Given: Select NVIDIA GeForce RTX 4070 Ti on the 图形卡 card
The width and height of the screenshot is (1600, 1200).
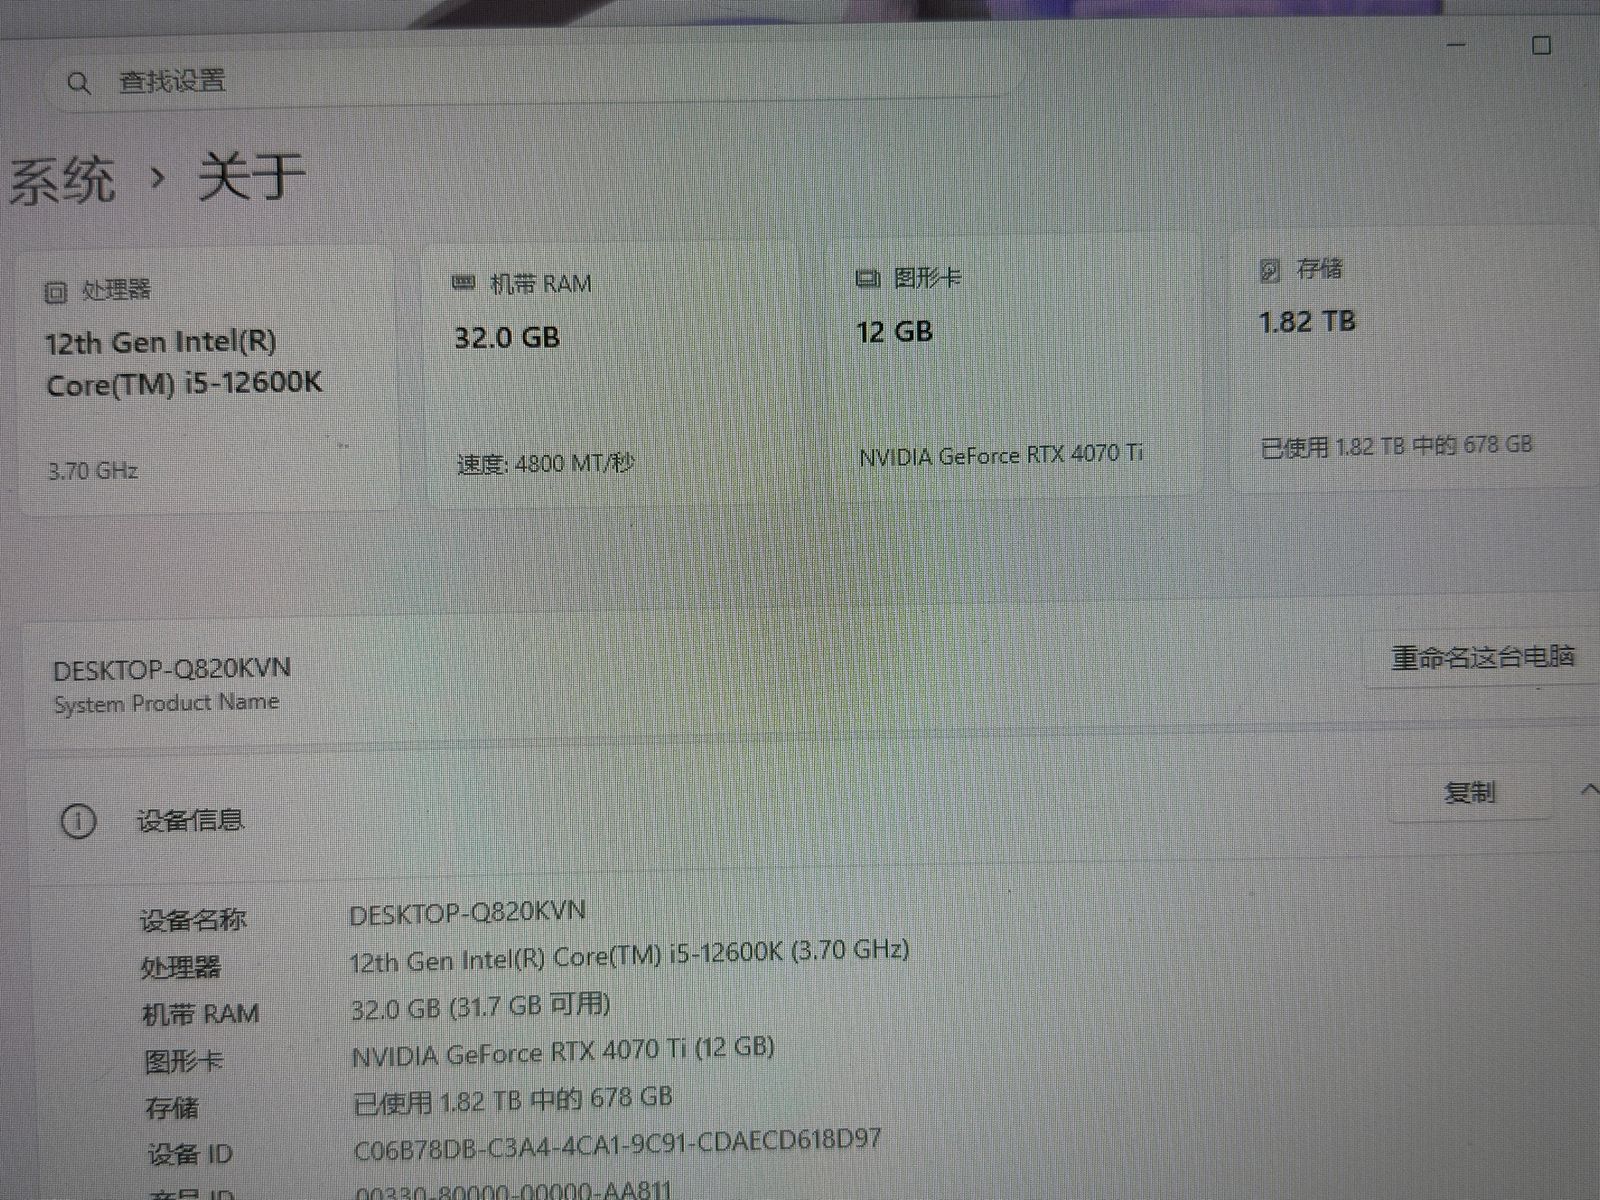Looking at the screenshot, I should click(1000, 455).
